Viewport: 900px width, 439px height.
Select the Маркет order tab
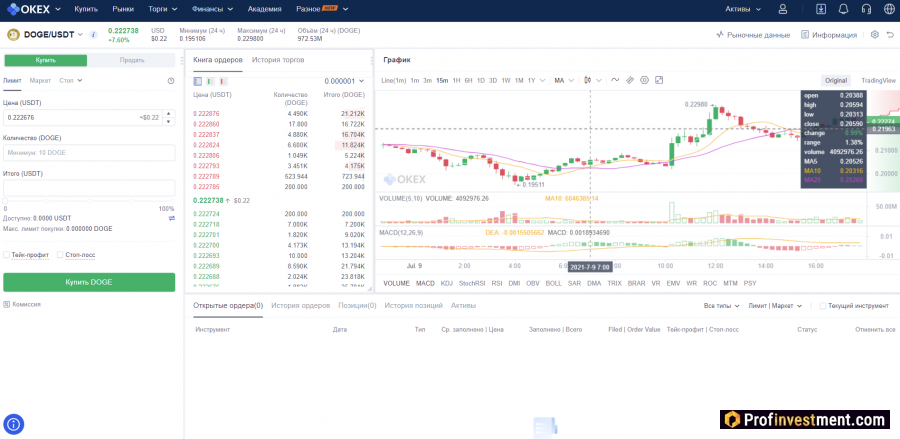pos(40,80)
